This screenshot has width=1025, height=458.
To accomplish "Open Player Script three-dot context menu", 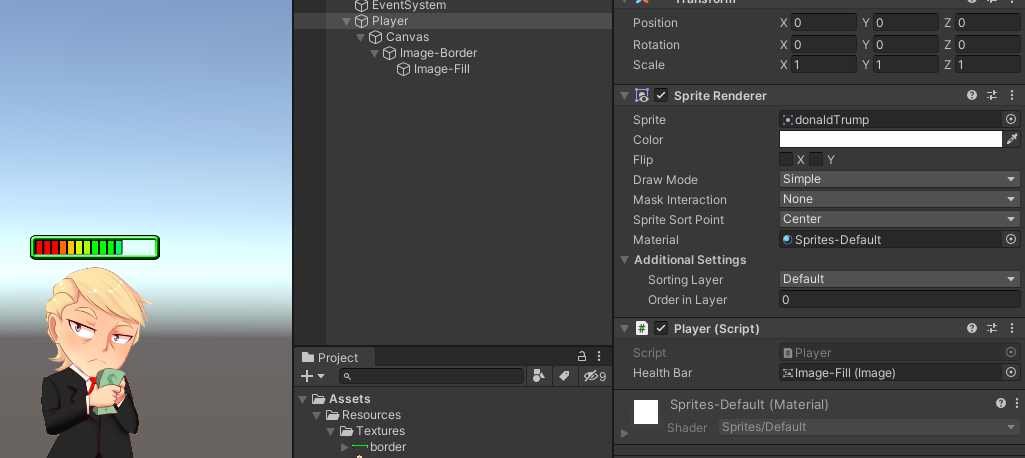I will point(1012,328).
